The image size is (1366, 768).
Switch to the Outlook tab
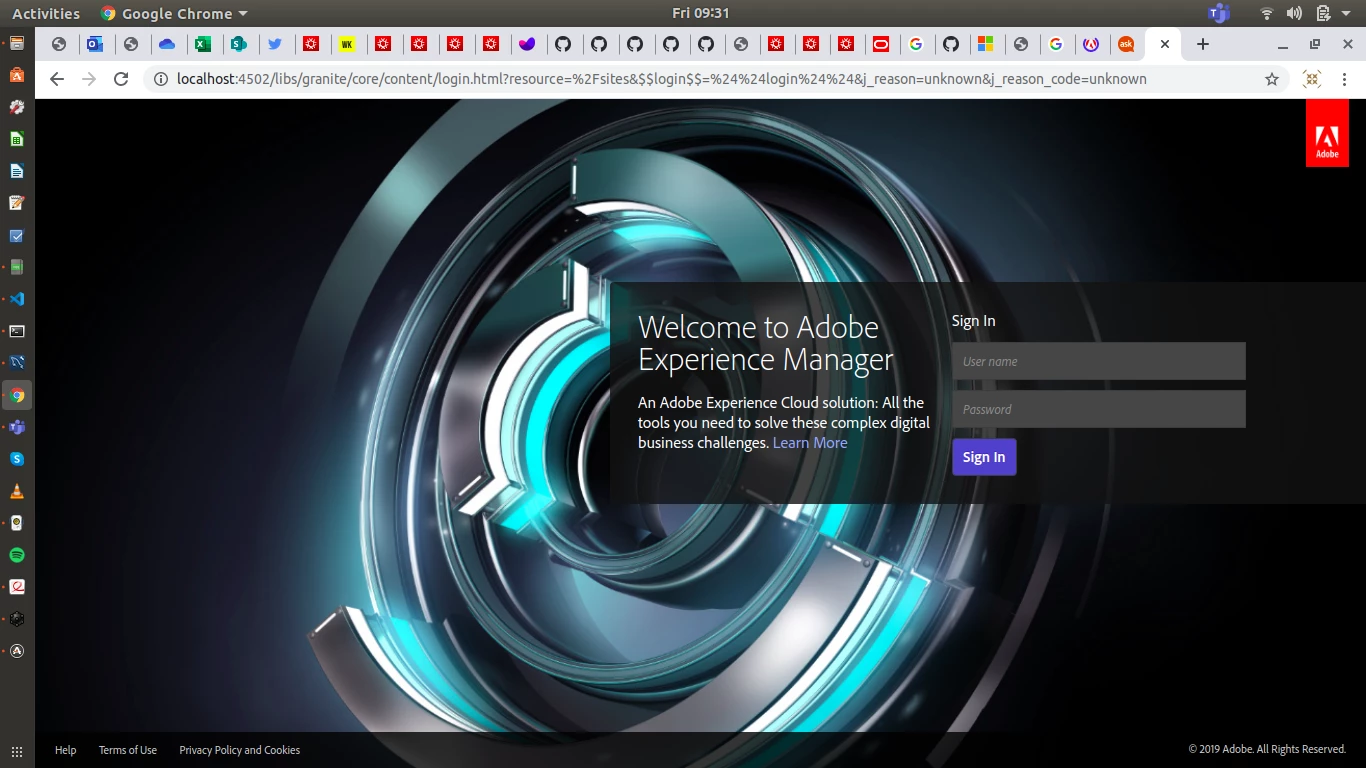coord(95,44)
